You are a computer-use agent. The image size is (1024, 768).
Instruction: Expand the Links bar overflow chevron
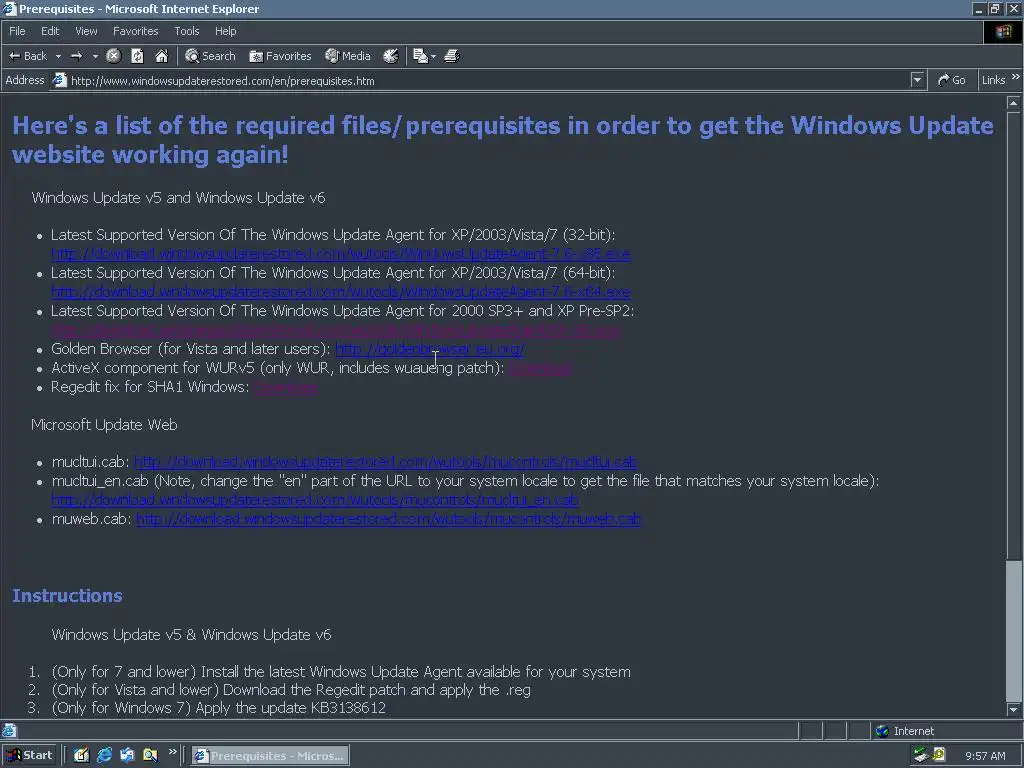click(x=1016, y=77)
